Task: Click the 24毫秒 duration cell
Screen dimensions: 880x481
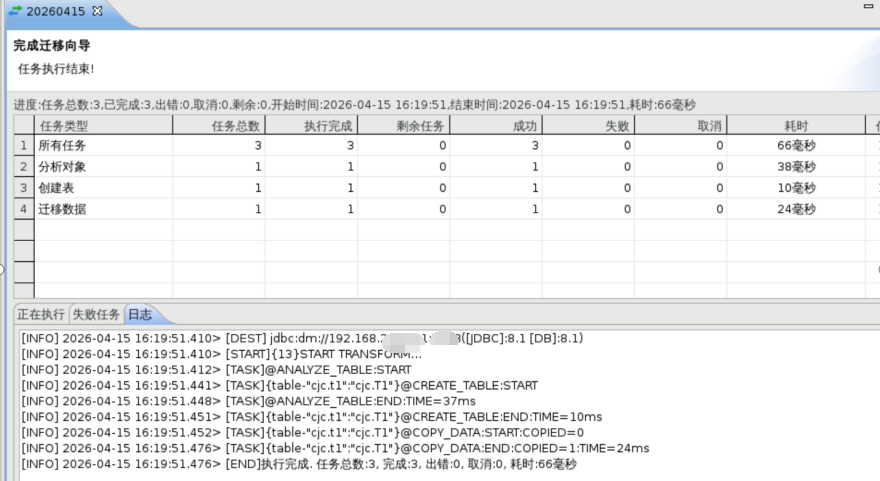Action: point(796,209)
